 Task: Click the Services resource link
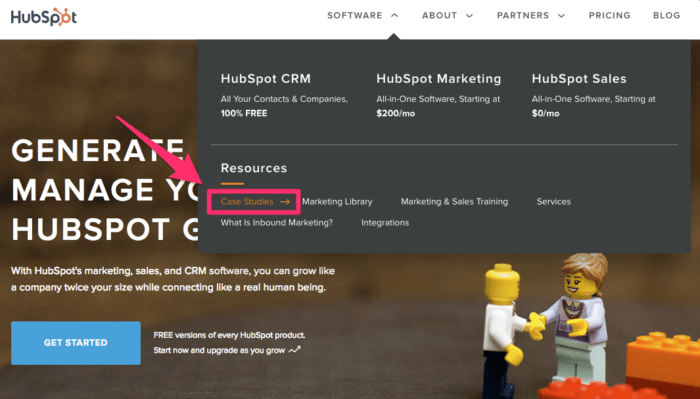554,202
